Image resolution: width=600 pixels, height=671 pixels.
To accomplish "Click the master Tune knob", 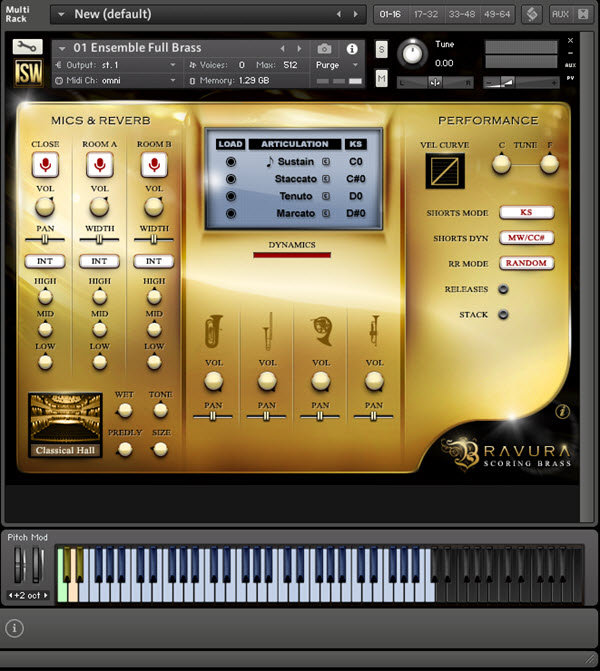I will pyautogui.click(x=413, y=54).
